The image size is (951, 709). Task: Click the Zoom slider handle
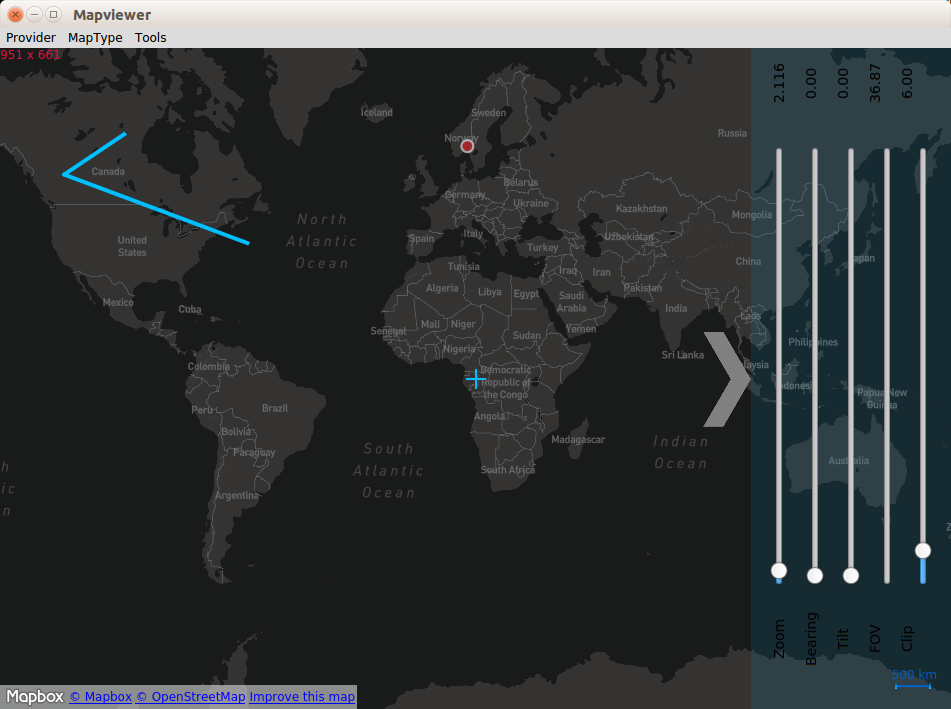tap(779, 571)
